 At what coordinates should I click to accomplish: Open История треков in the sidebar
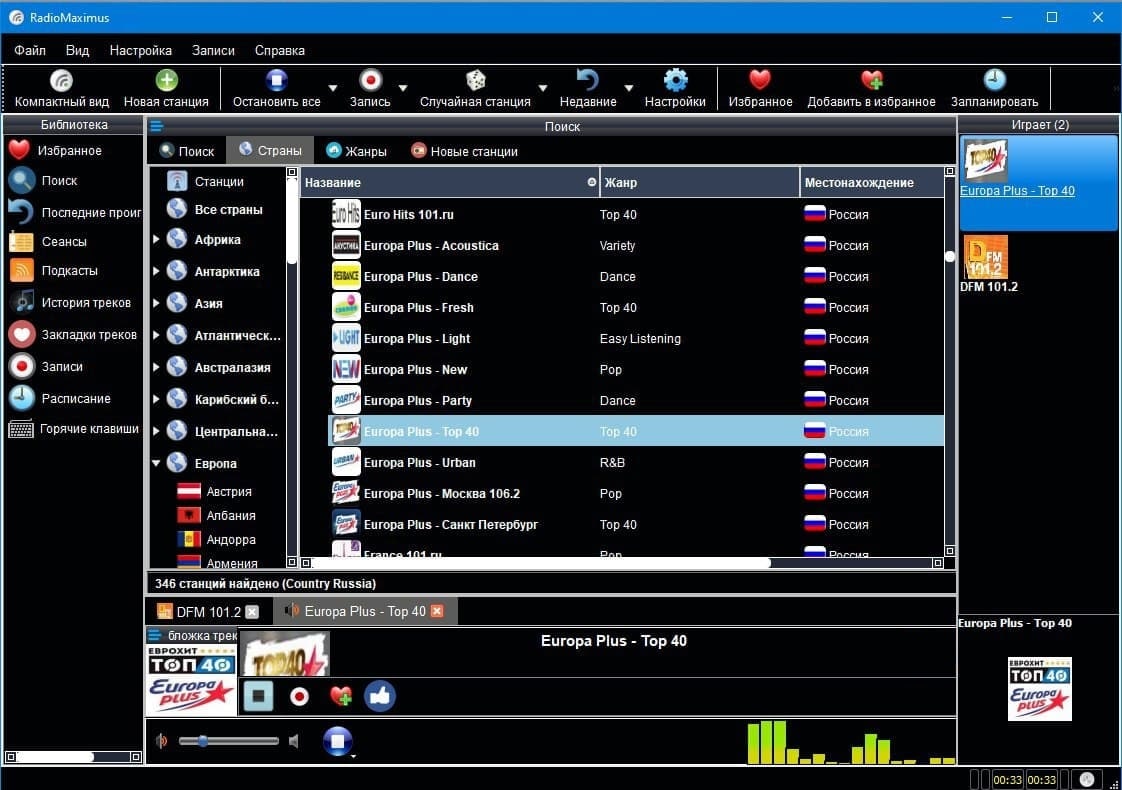pyautogui.click(x=70, y=302)
